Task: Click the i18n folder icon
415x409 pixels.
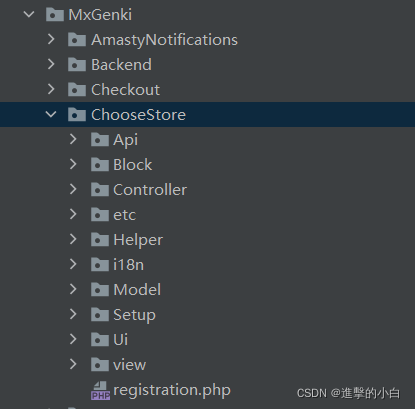Action: [100, 265]
